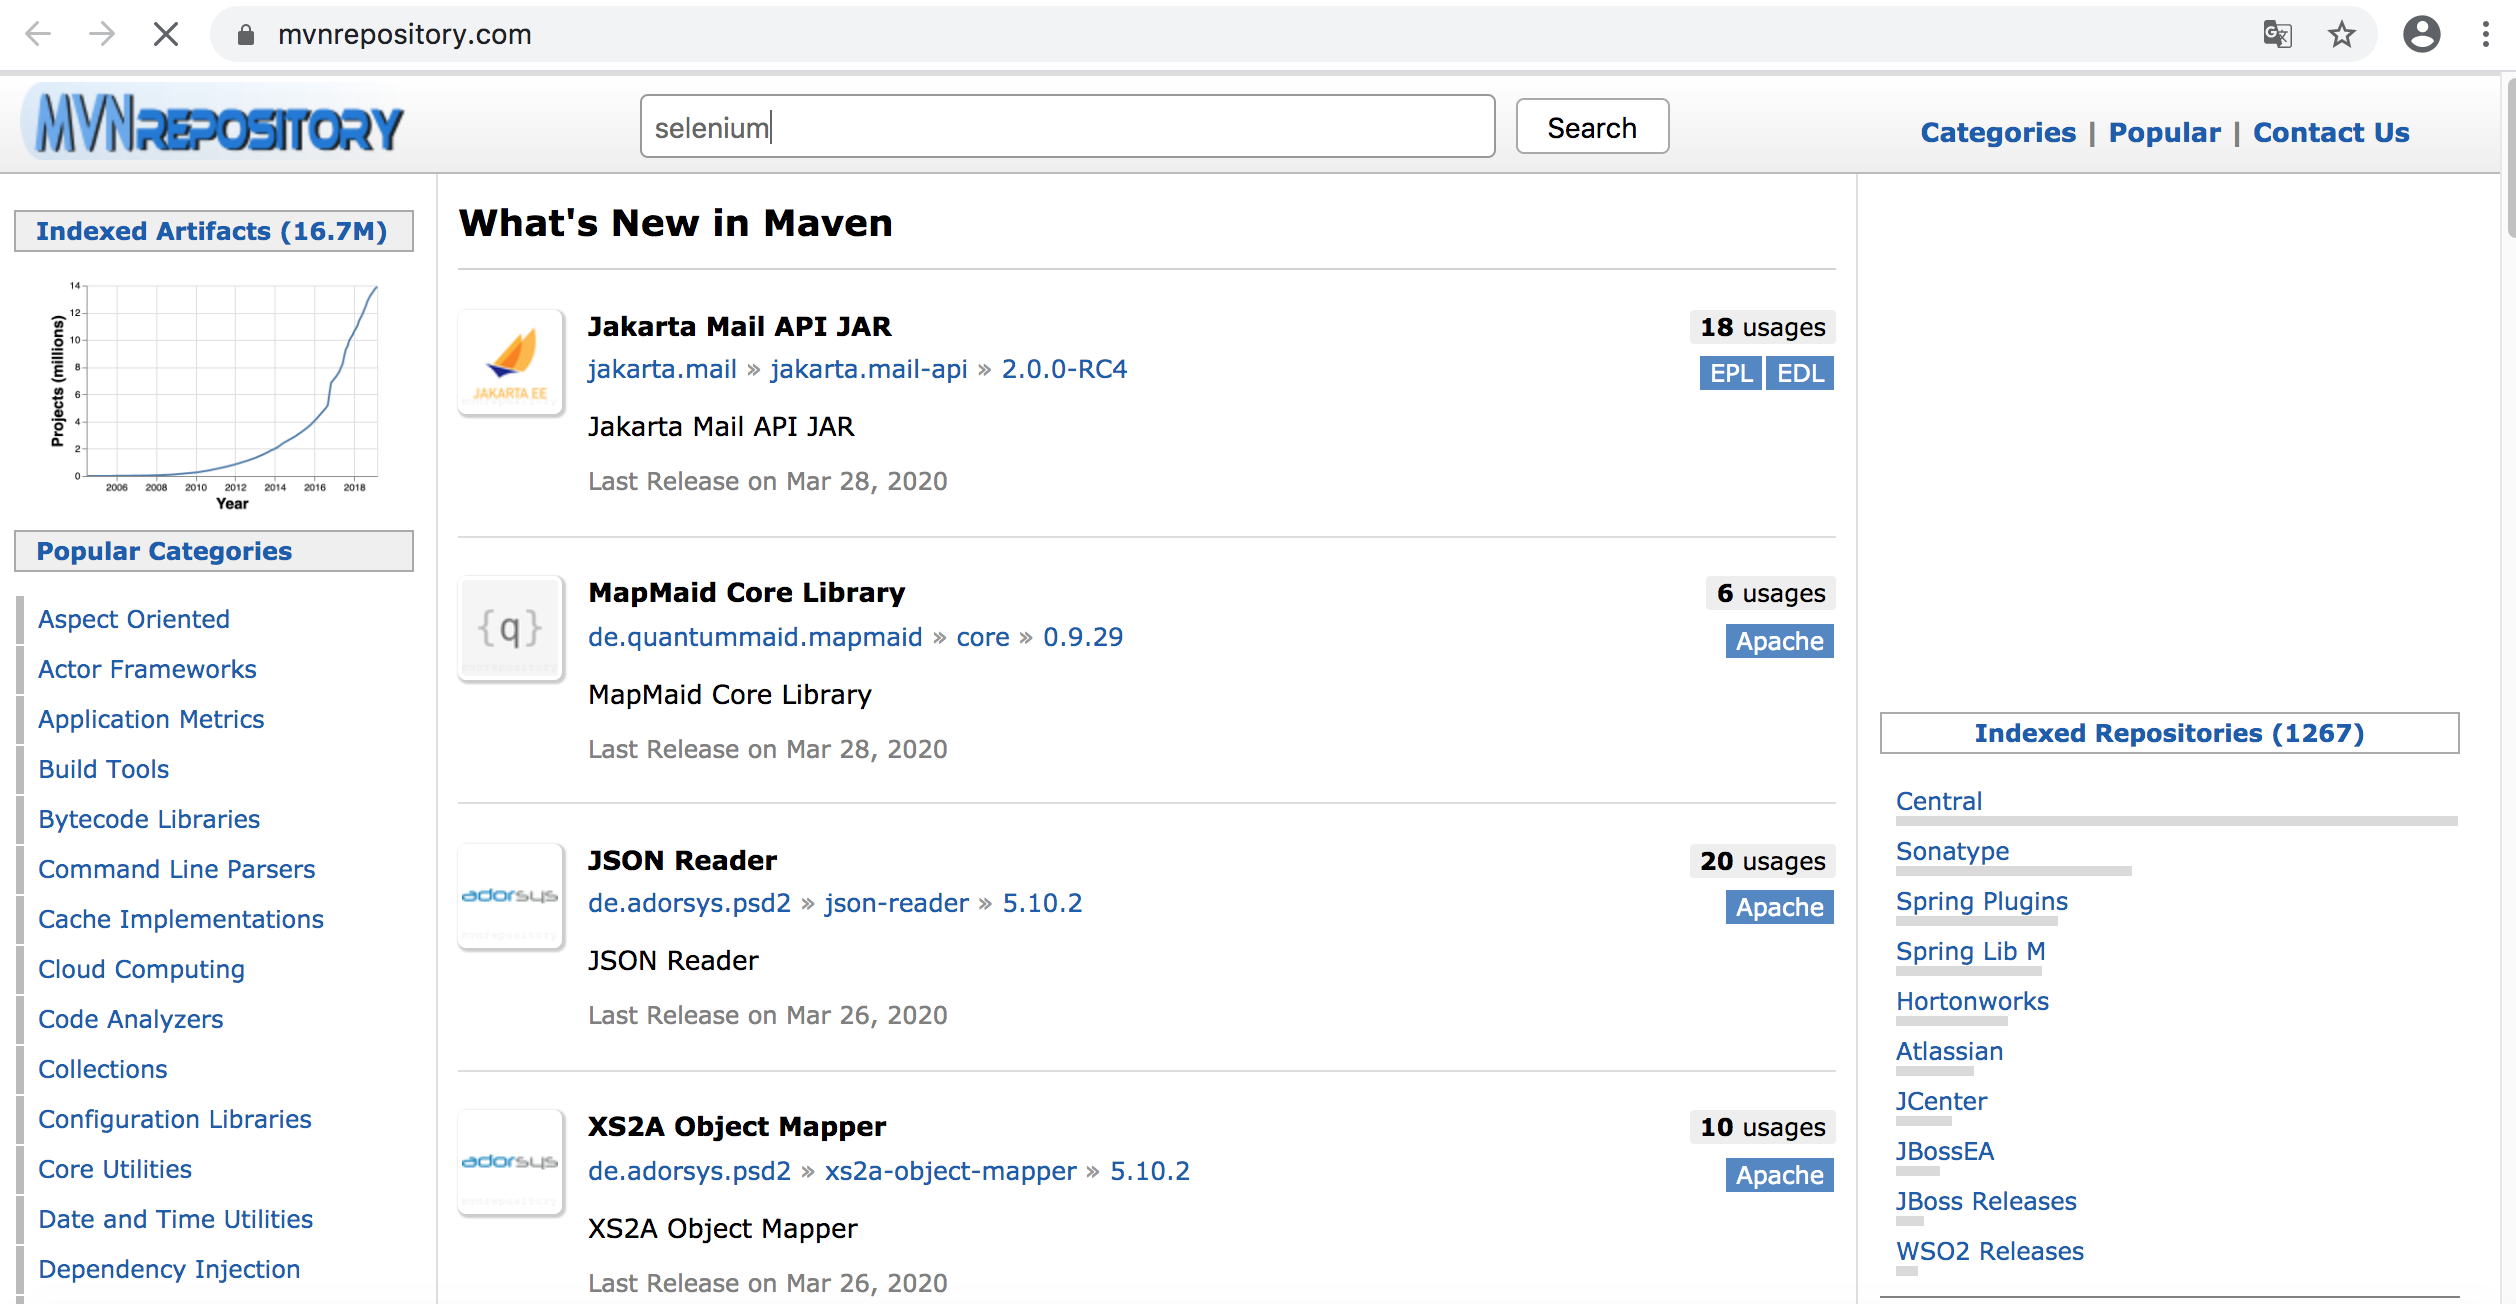This screenshot has height=1304, width=2516.
Task: Open the Command Line Parsers category
Action: 177,869
